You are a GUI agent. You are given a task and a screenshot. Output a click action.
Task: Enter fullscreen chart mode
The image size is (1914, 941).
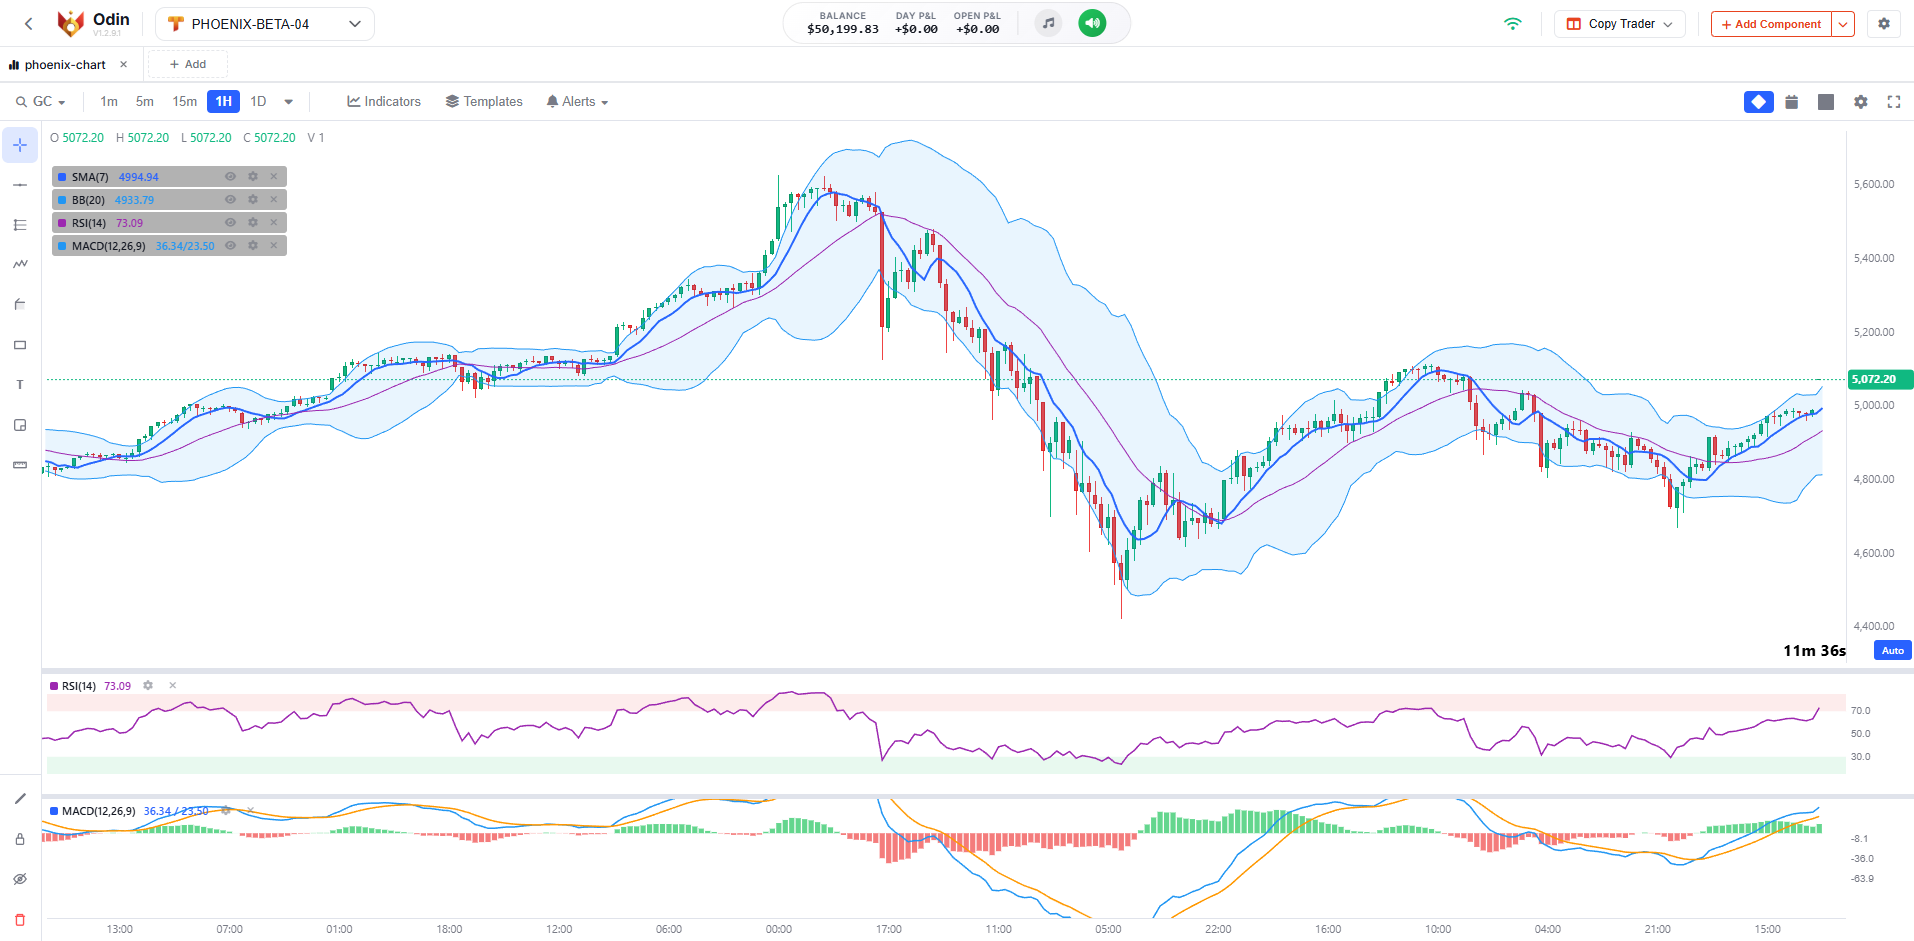pyautogui.click(x=1893, y=102)
